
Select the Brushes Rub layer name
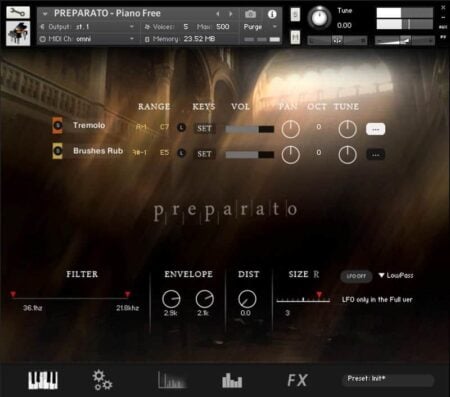98,151
